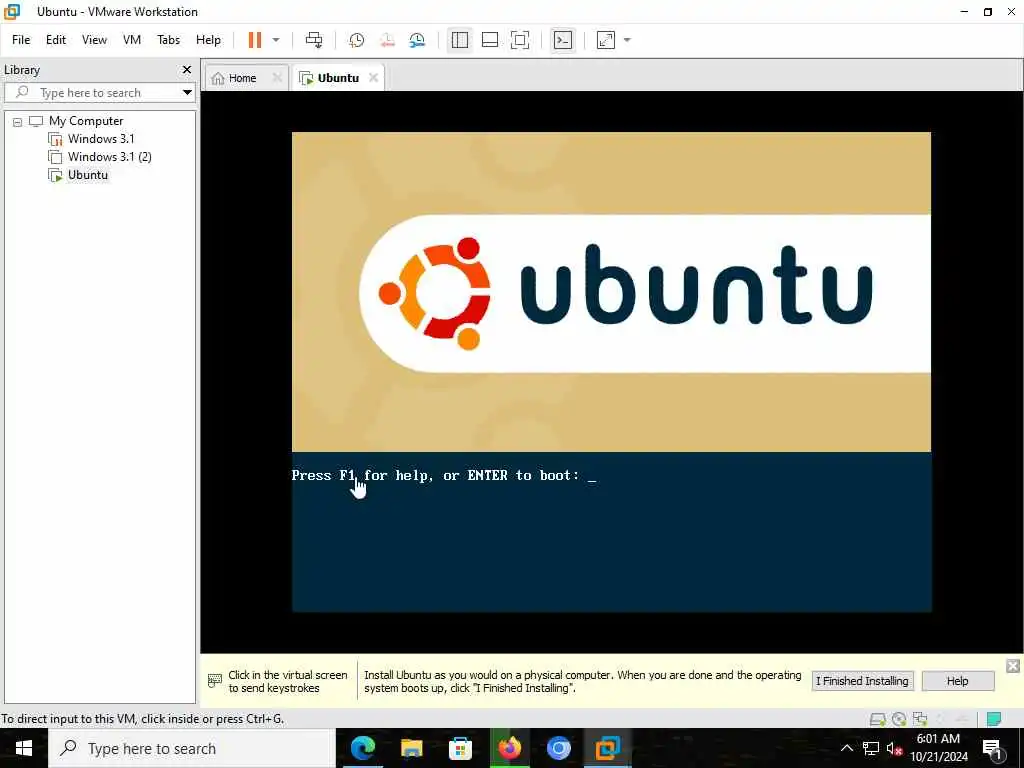The height and width of the screenshot is (768, 1024).
Task: Select My Computer in the library
Action: tap(86, 121)
